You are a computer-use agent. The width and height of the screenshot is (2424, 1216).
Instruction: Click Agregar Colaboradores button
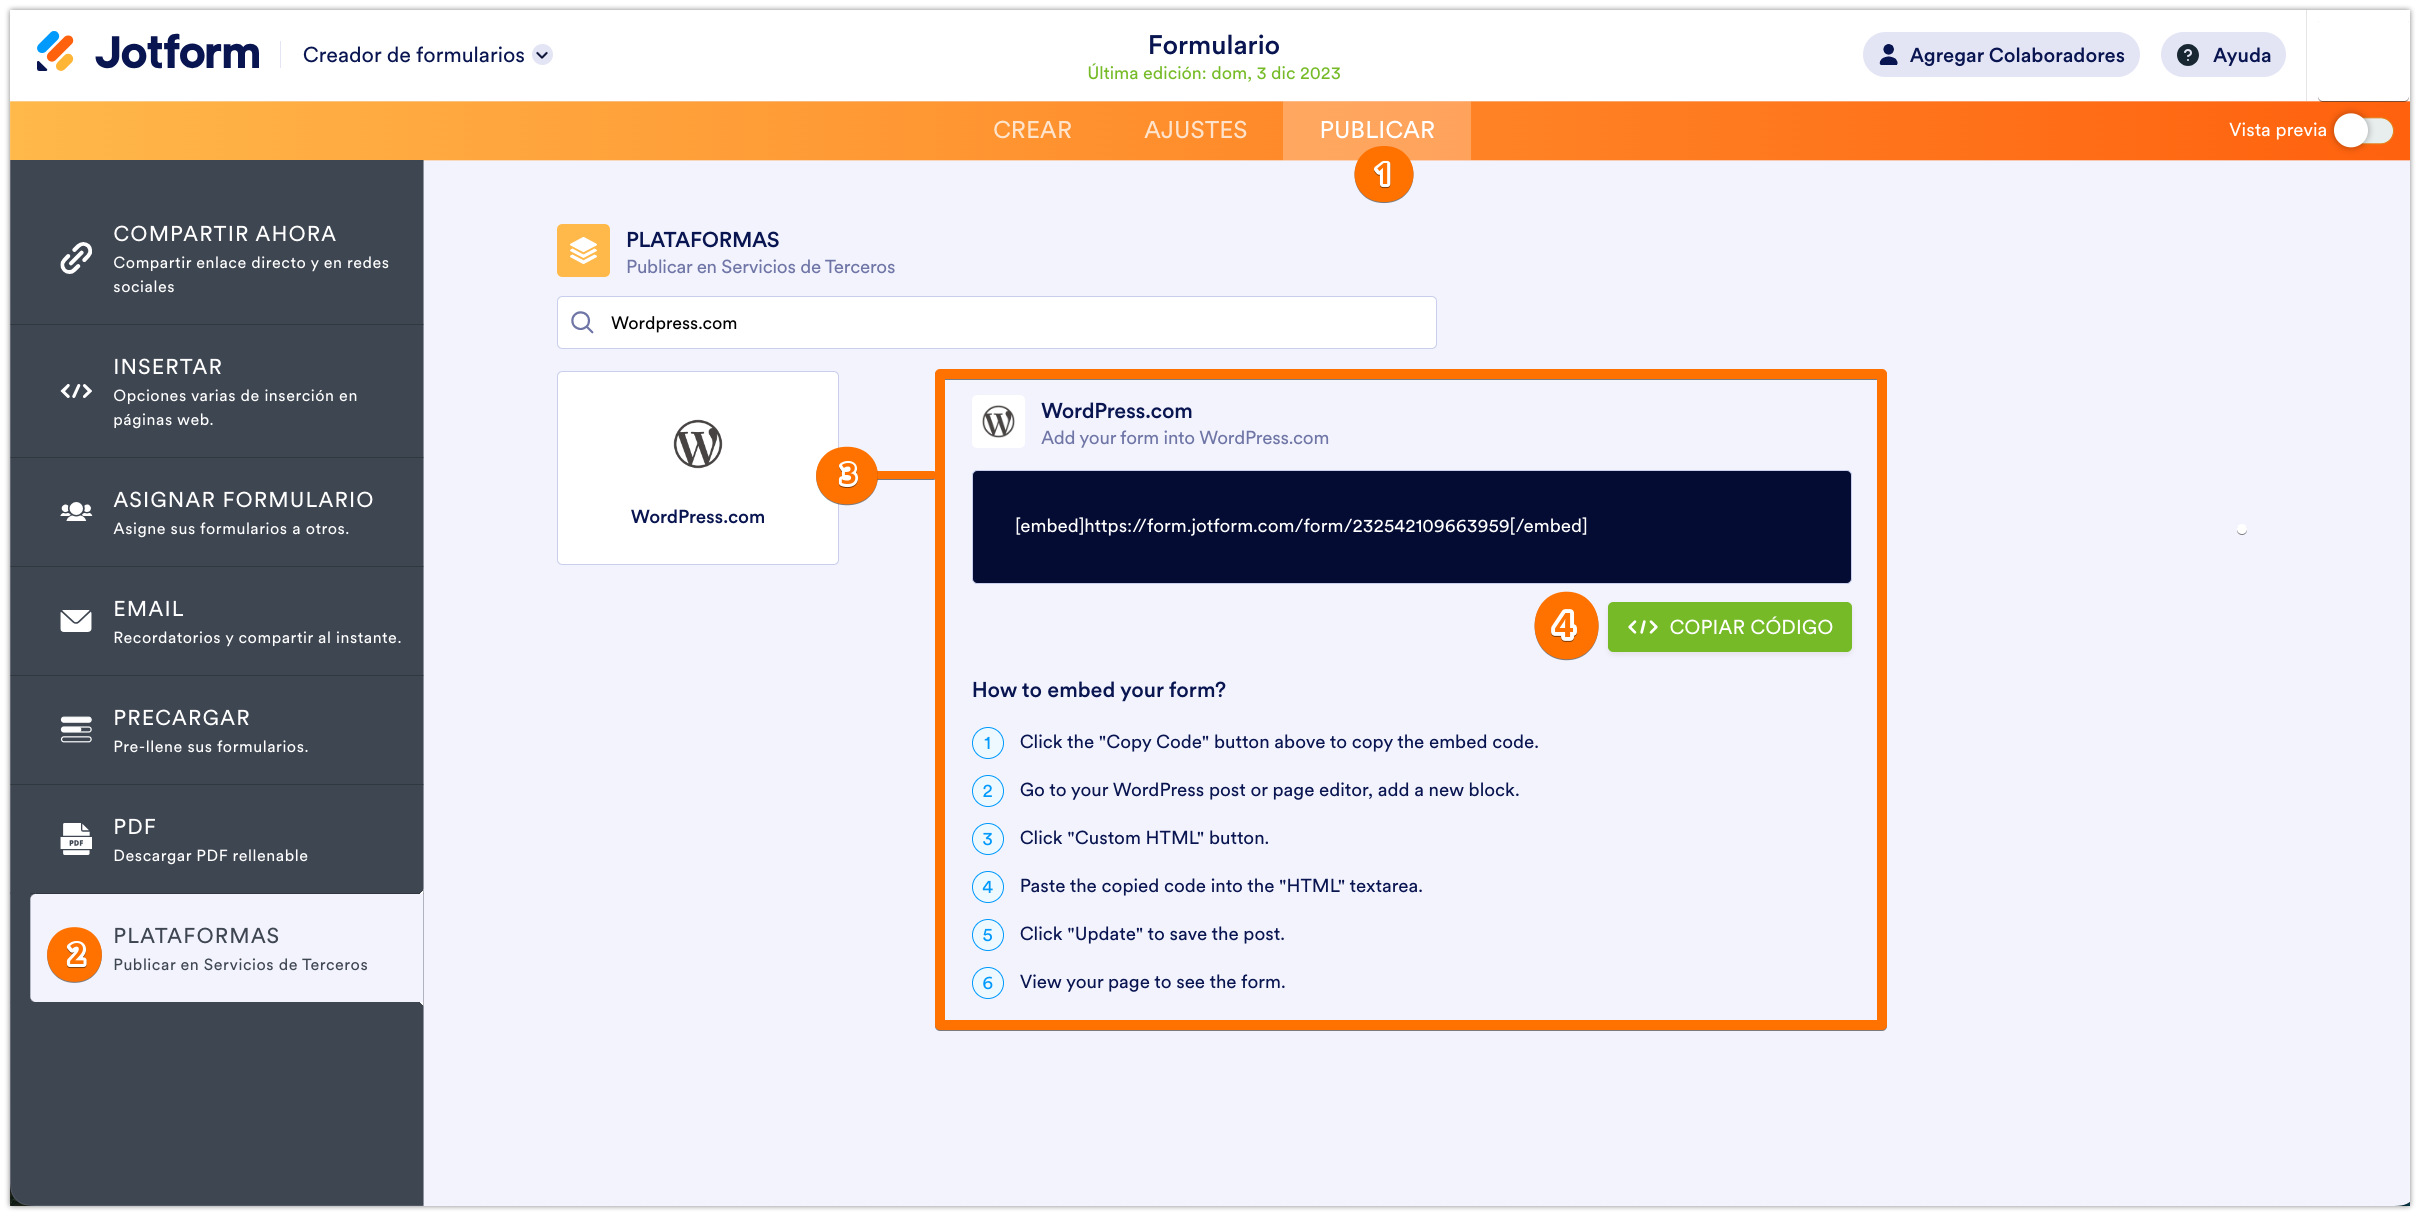[2001, 55]
